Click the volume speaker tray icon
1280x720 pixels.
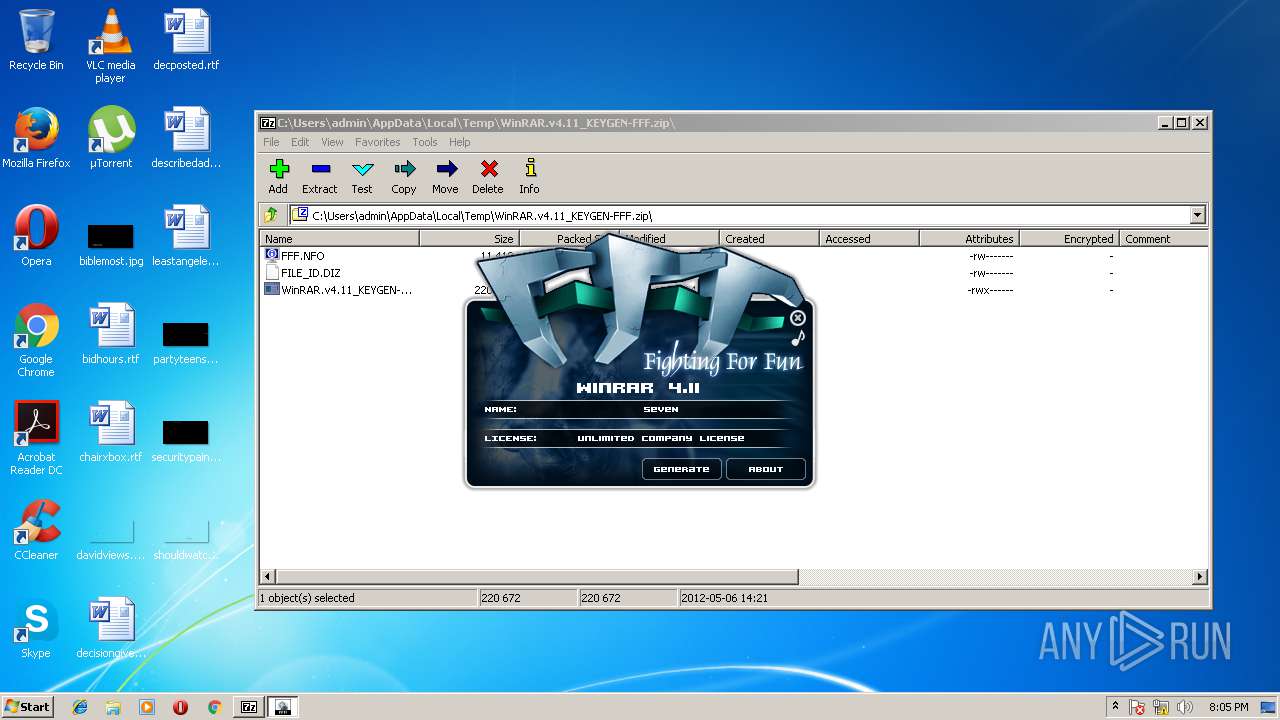click(1185, 707)
